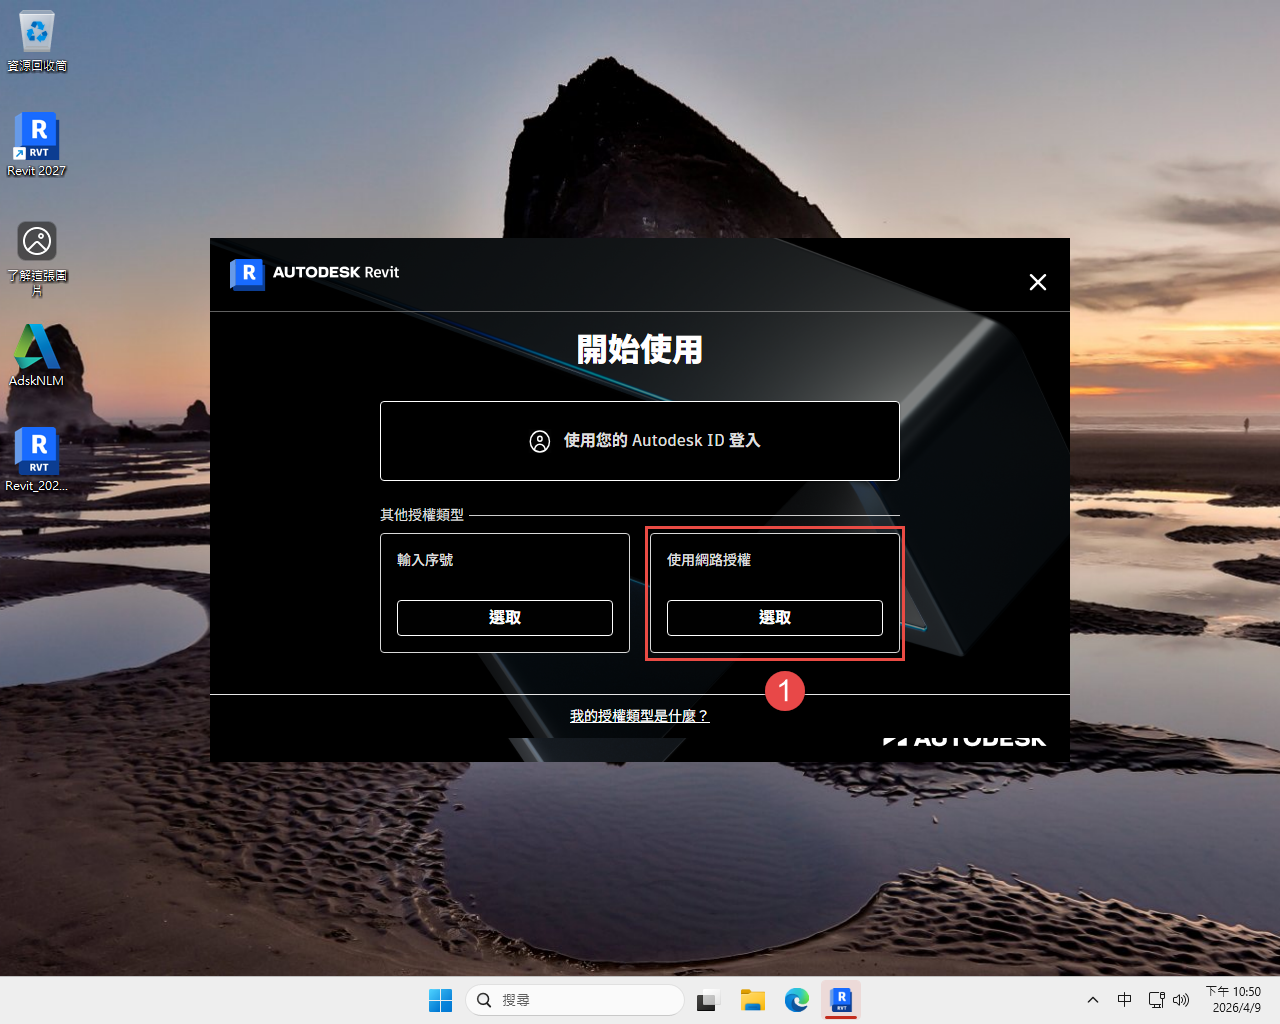Click the Revit icon in the taskbar
The image size is (1280, 1024).
click(841, 1000)
